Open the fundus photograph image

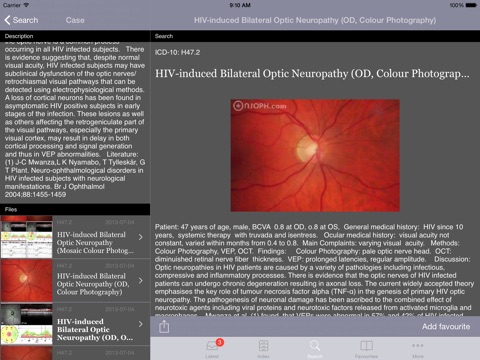tap(315, 155)
